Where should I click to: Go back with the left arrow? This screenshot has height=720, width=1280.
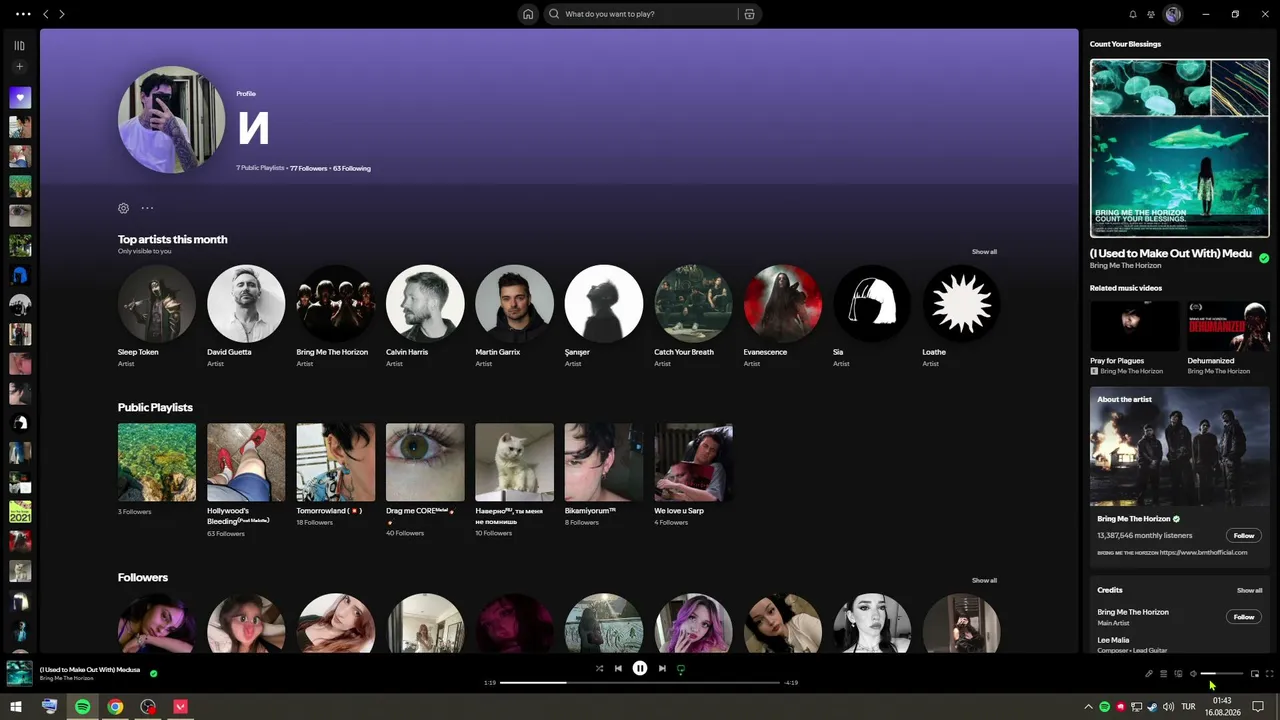45,14
